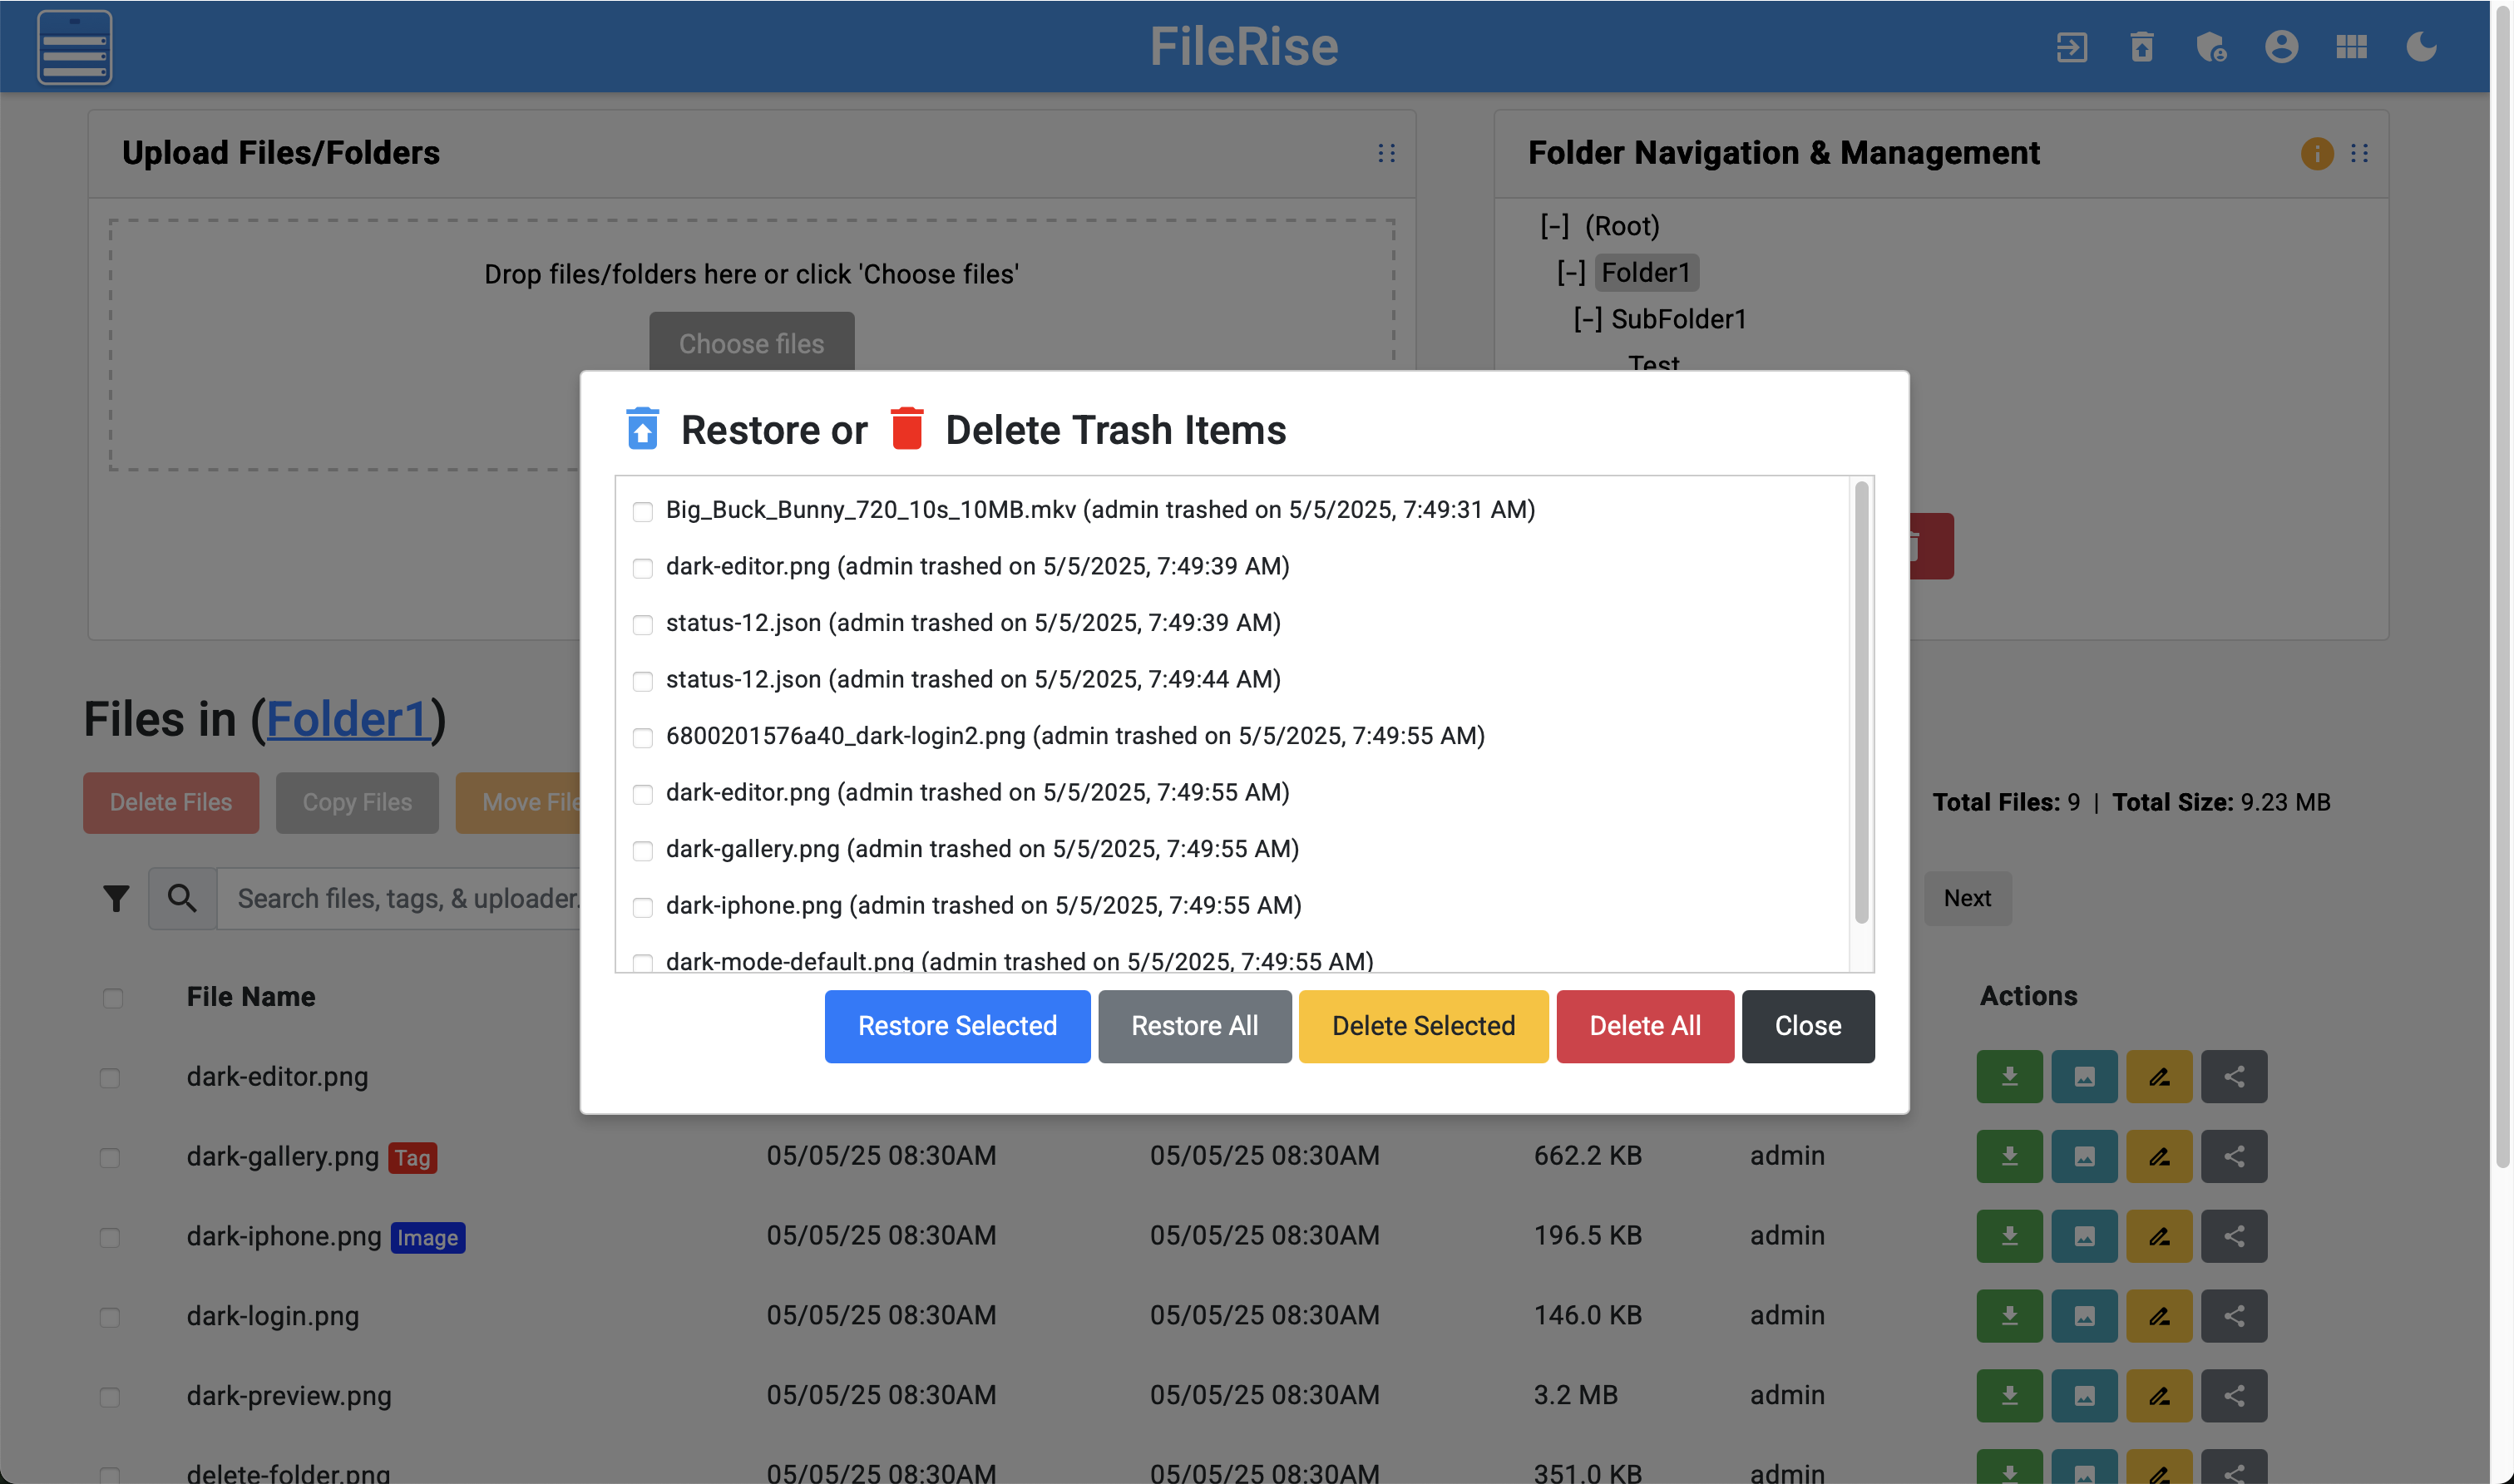The width and height of the screenshot is (2514, 1484).
Task: Click the red Delete All button
Action: click(x=1644, y=1026)
